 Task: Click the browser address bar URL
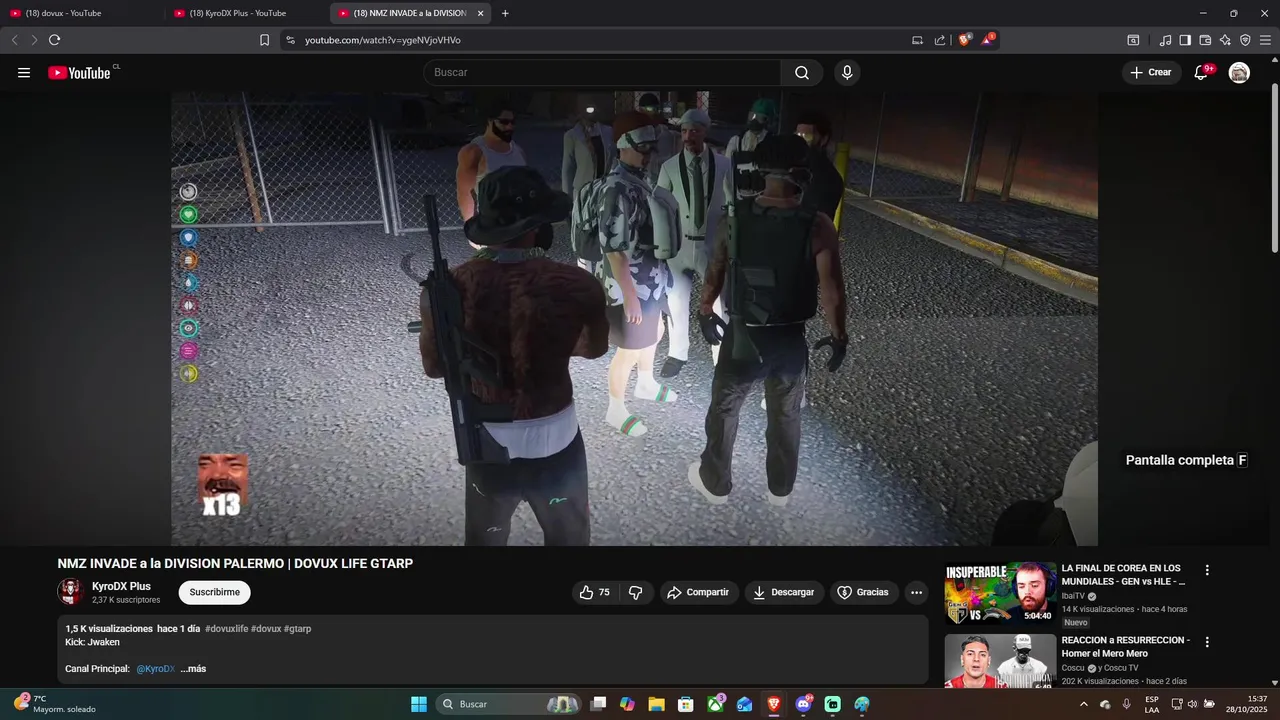(x=383, y=40)
